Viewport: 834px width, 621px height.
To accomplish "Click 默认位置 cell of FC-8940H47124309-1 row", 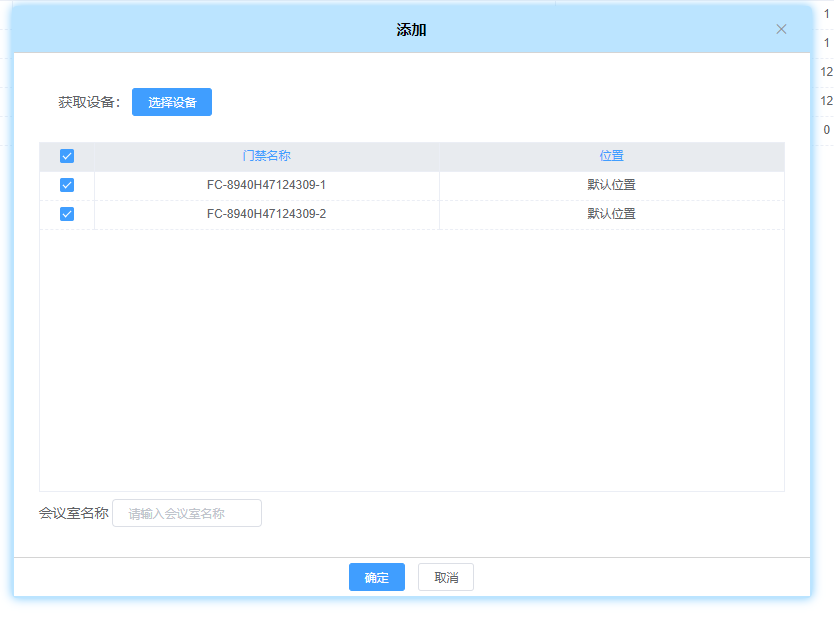I will click(x=611, y=185).
